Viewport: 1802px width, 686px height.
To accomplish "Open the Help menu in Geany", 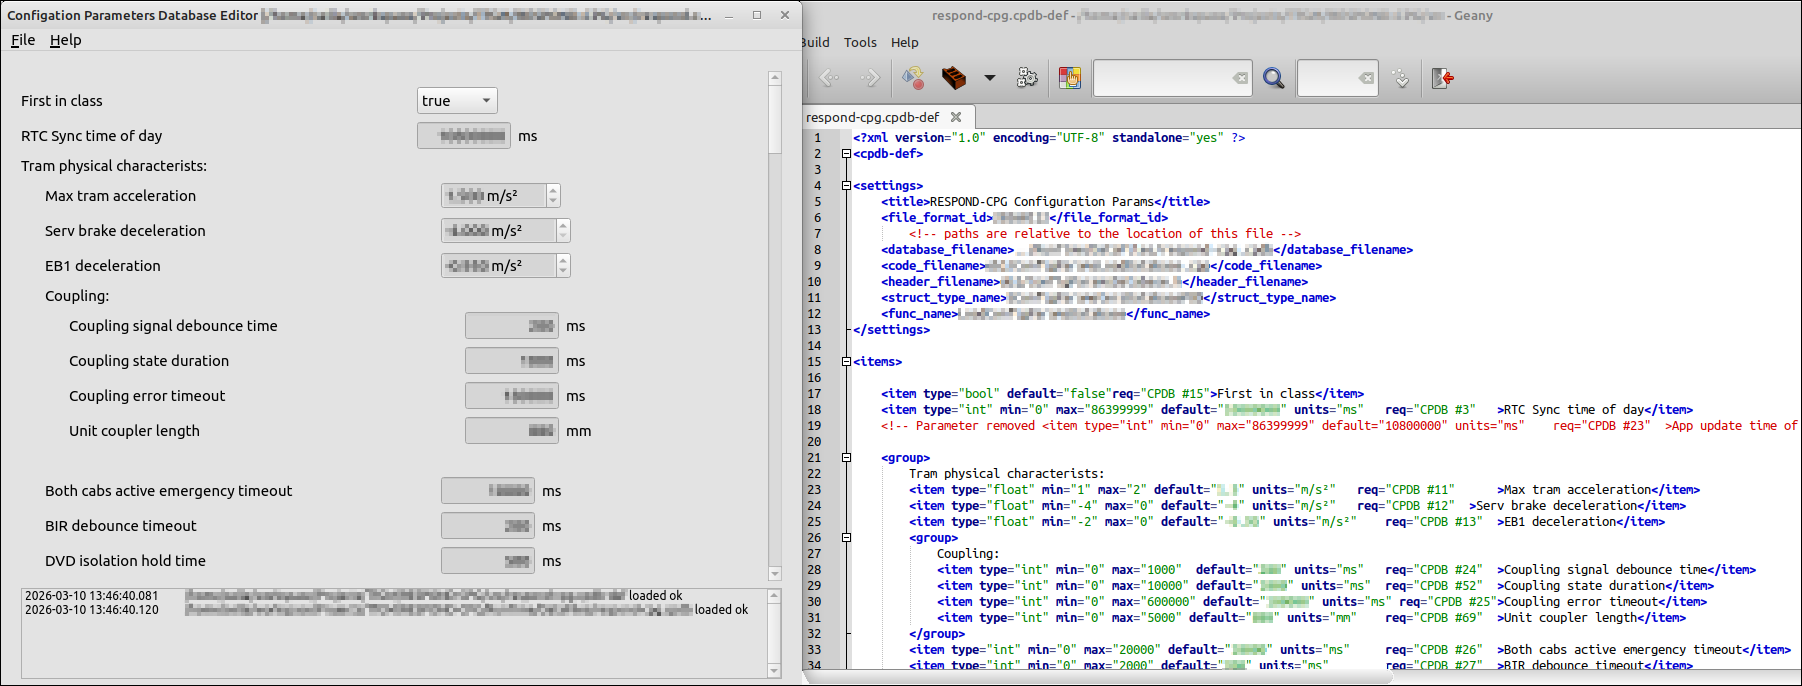I will tap(904, 42).
